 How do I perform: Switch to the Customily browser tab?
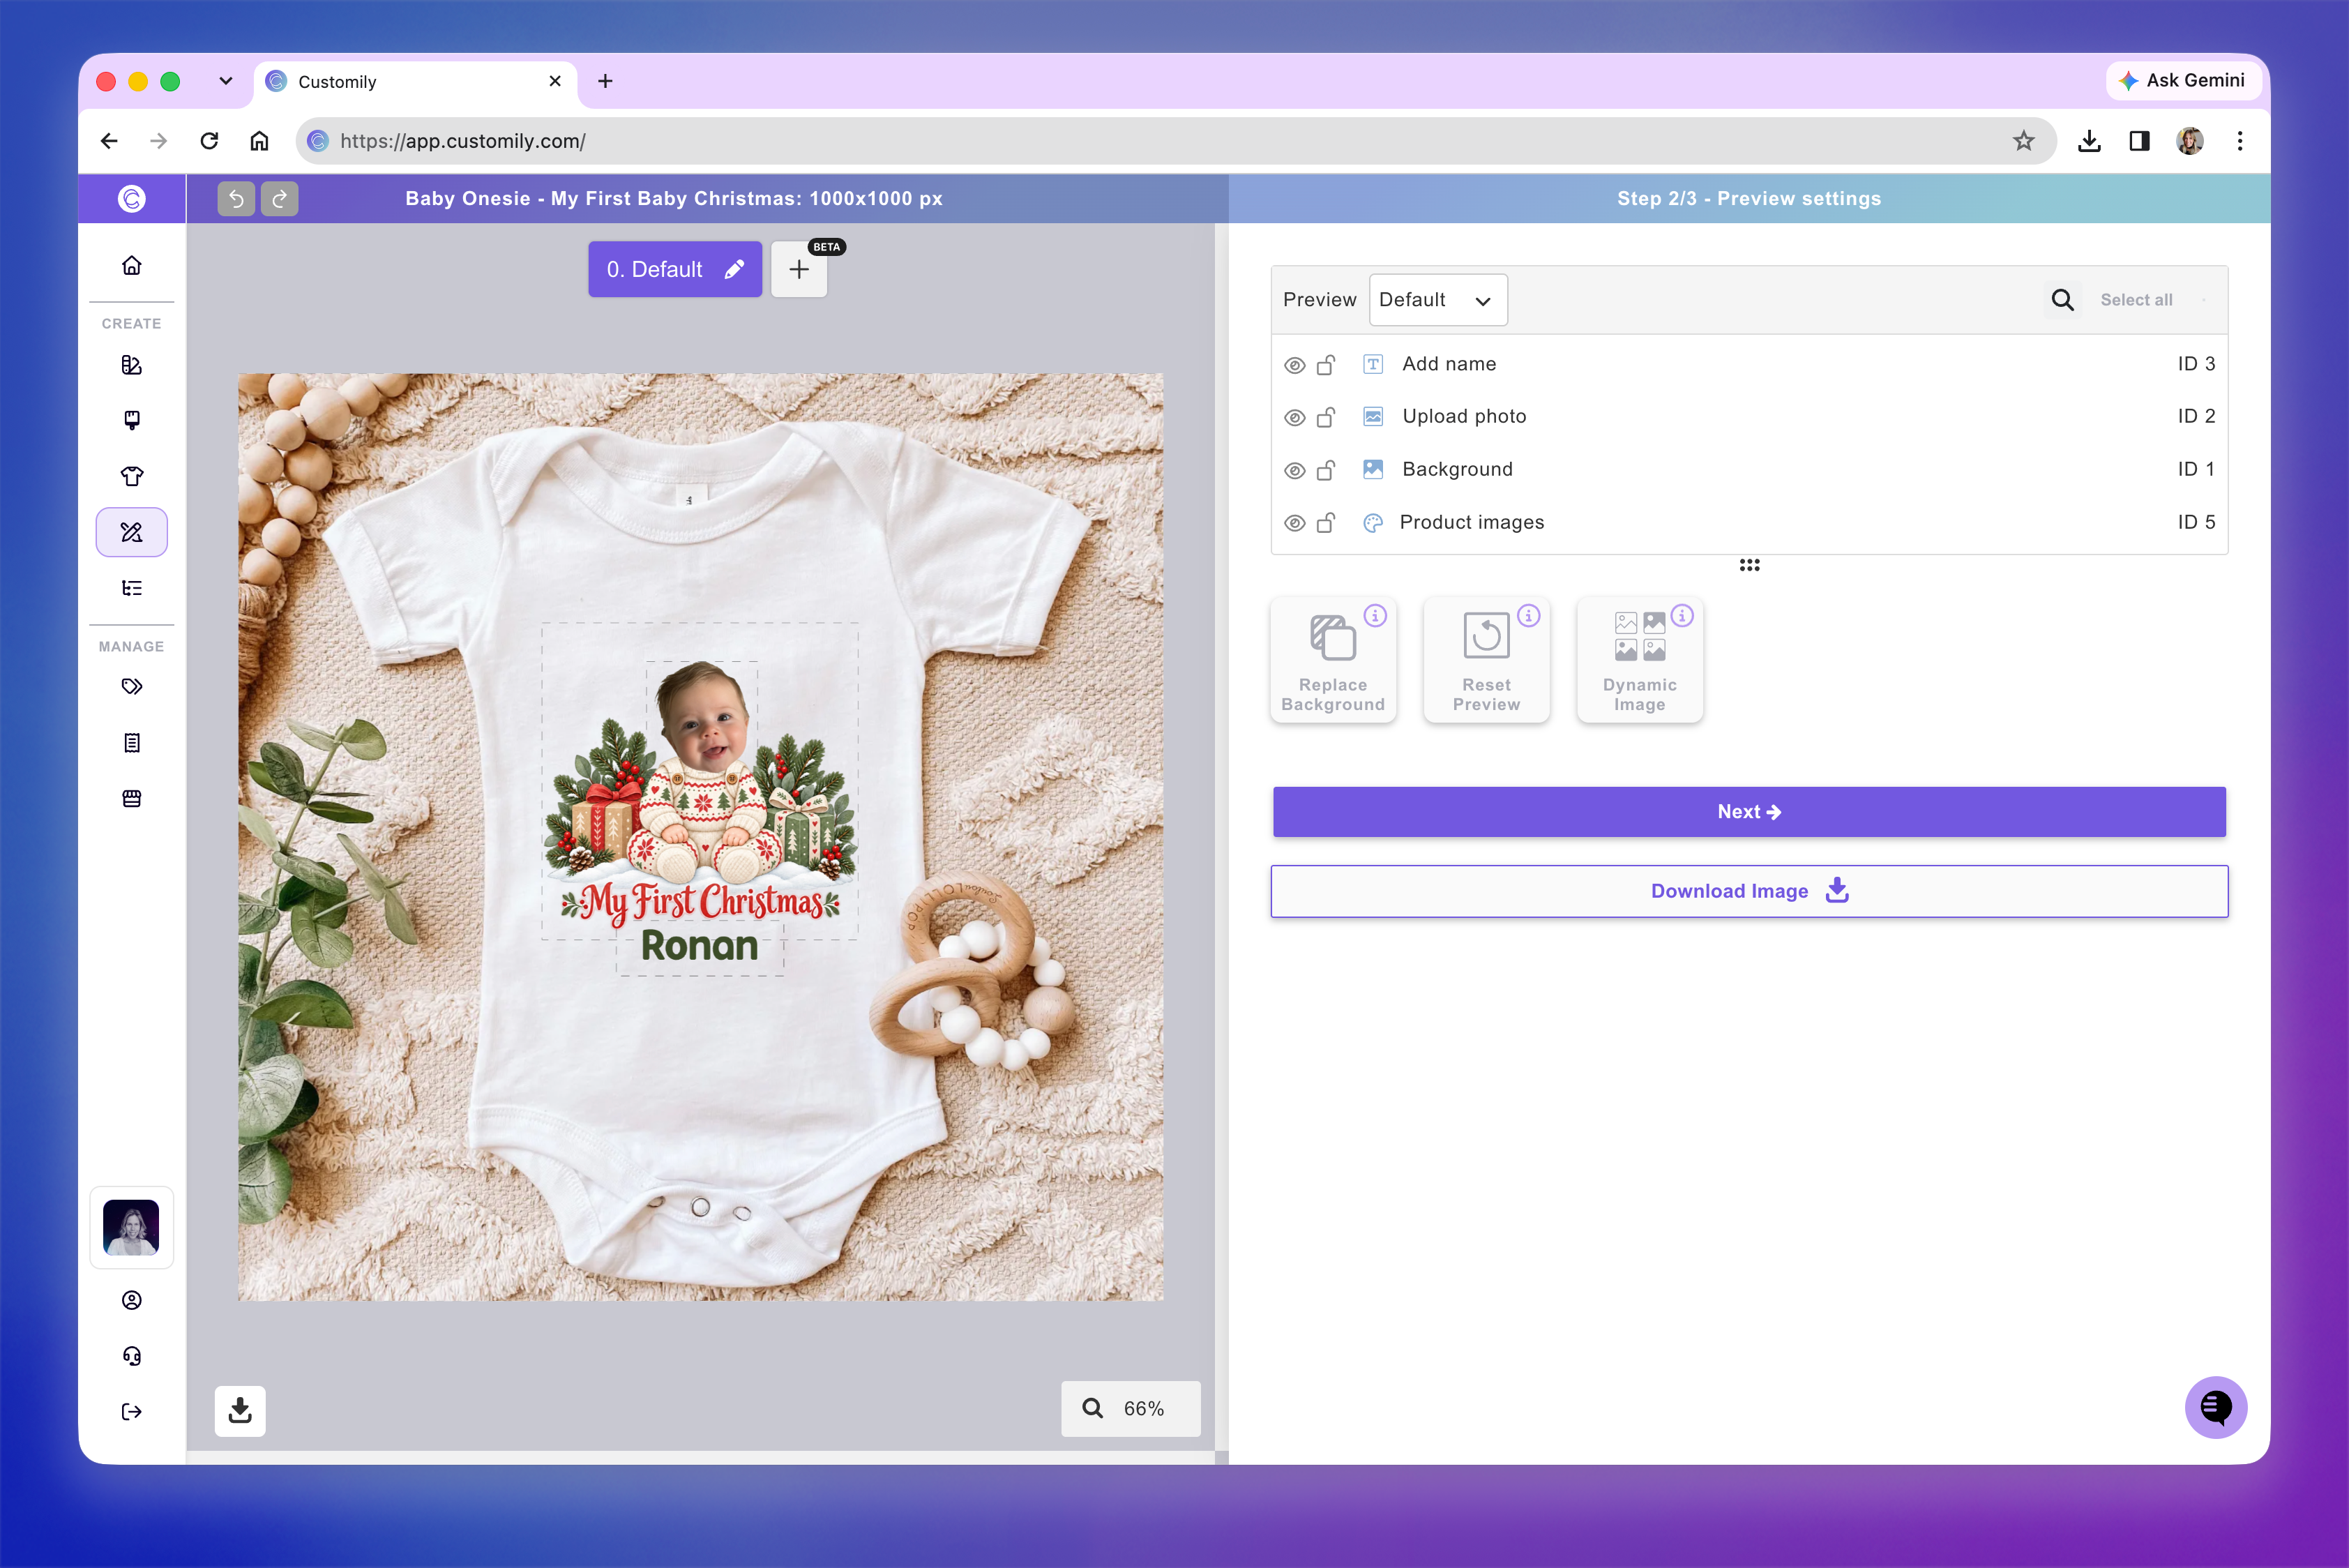click(414, 82)
